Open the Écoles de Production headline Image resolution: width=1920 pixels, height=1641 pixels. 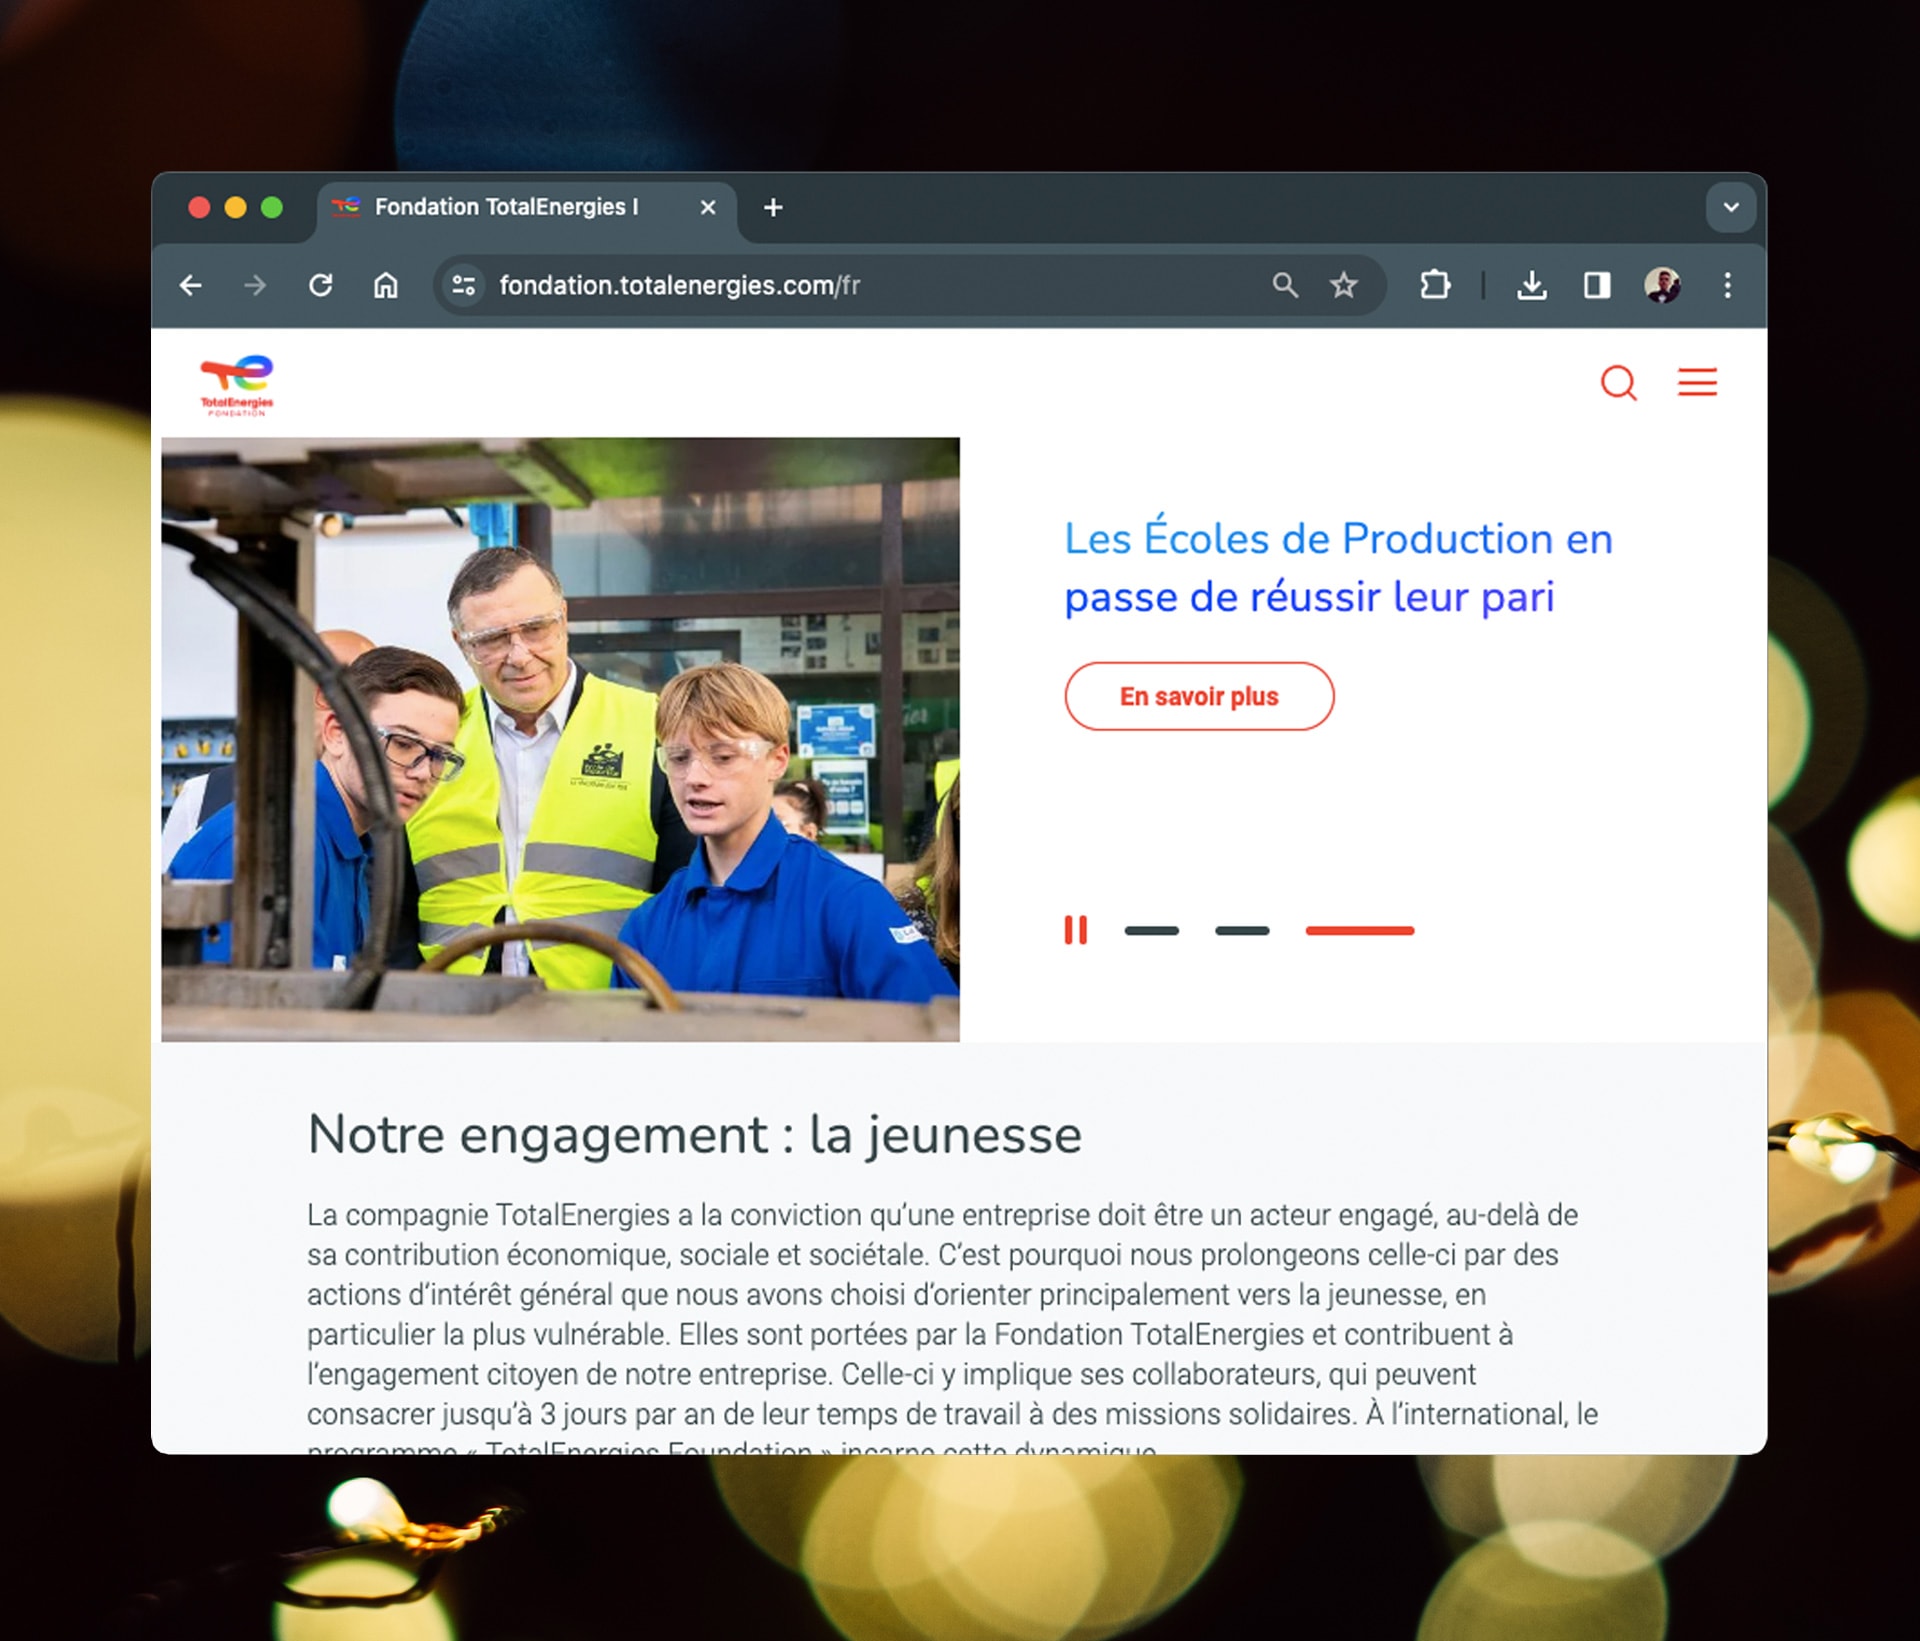(1338, 567)
